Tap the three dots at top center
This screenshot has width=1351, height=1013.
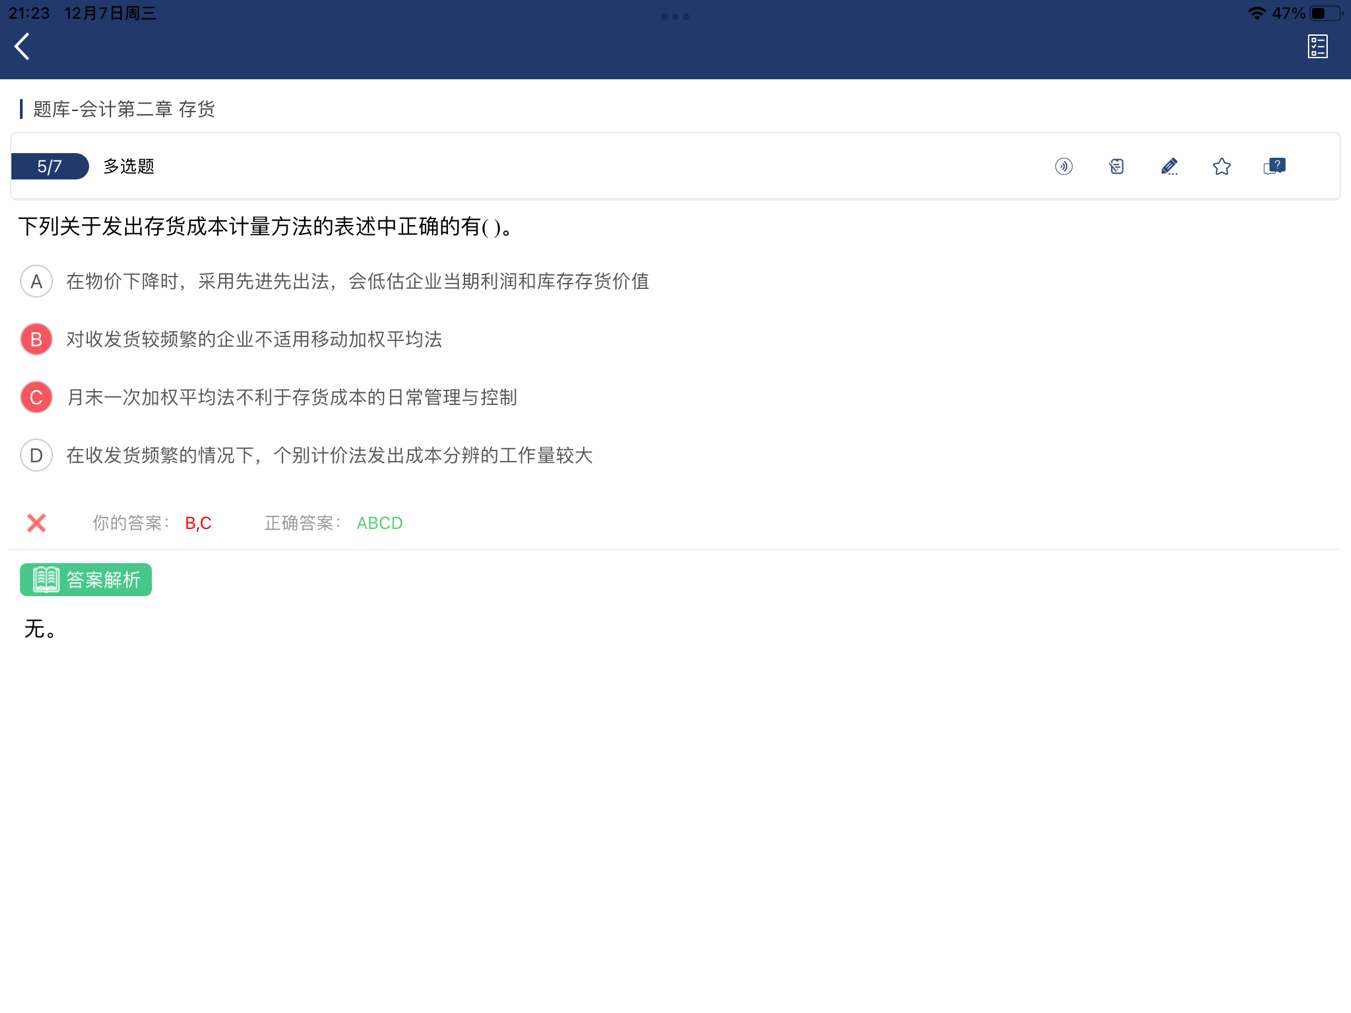[675, 16]
